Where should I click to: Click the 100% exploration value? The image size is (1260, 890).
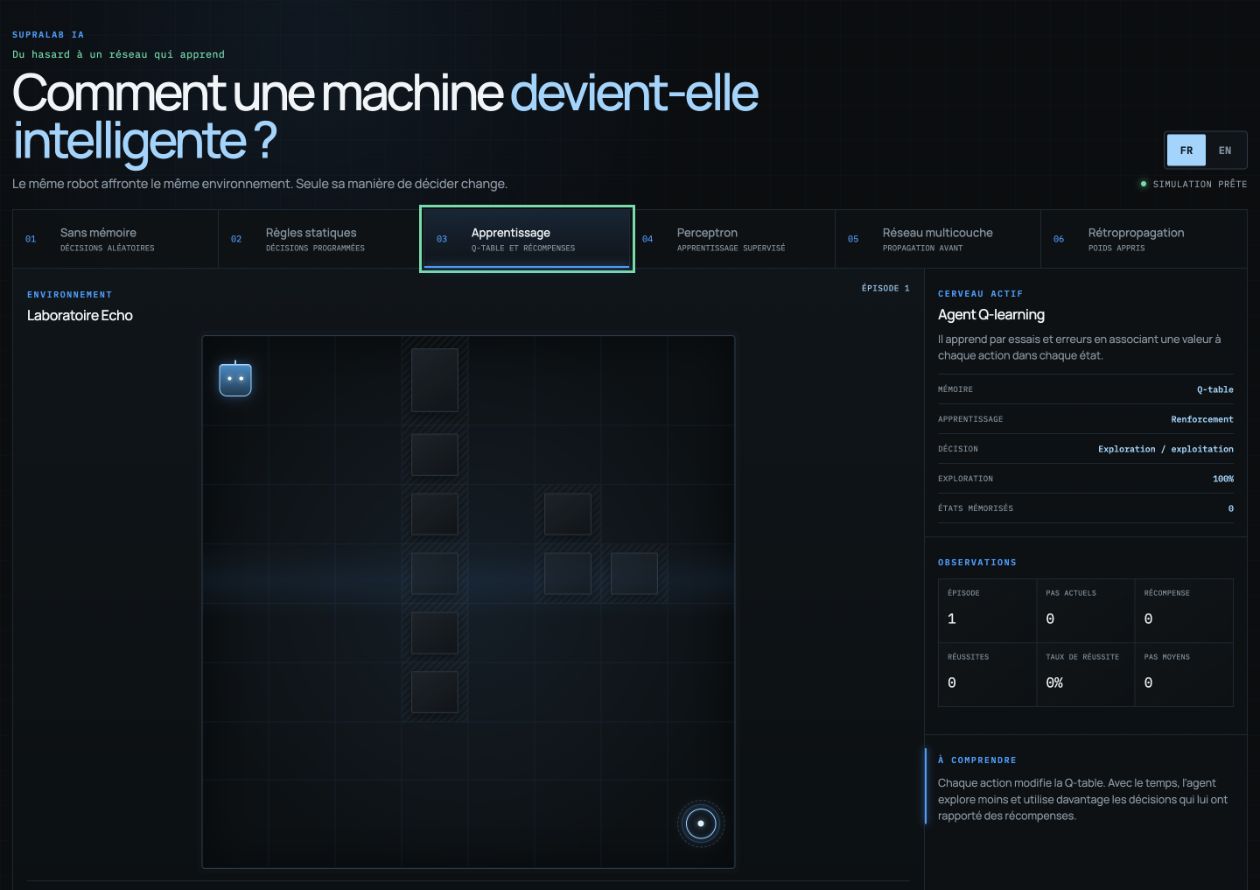click(x=1223, y=478)
